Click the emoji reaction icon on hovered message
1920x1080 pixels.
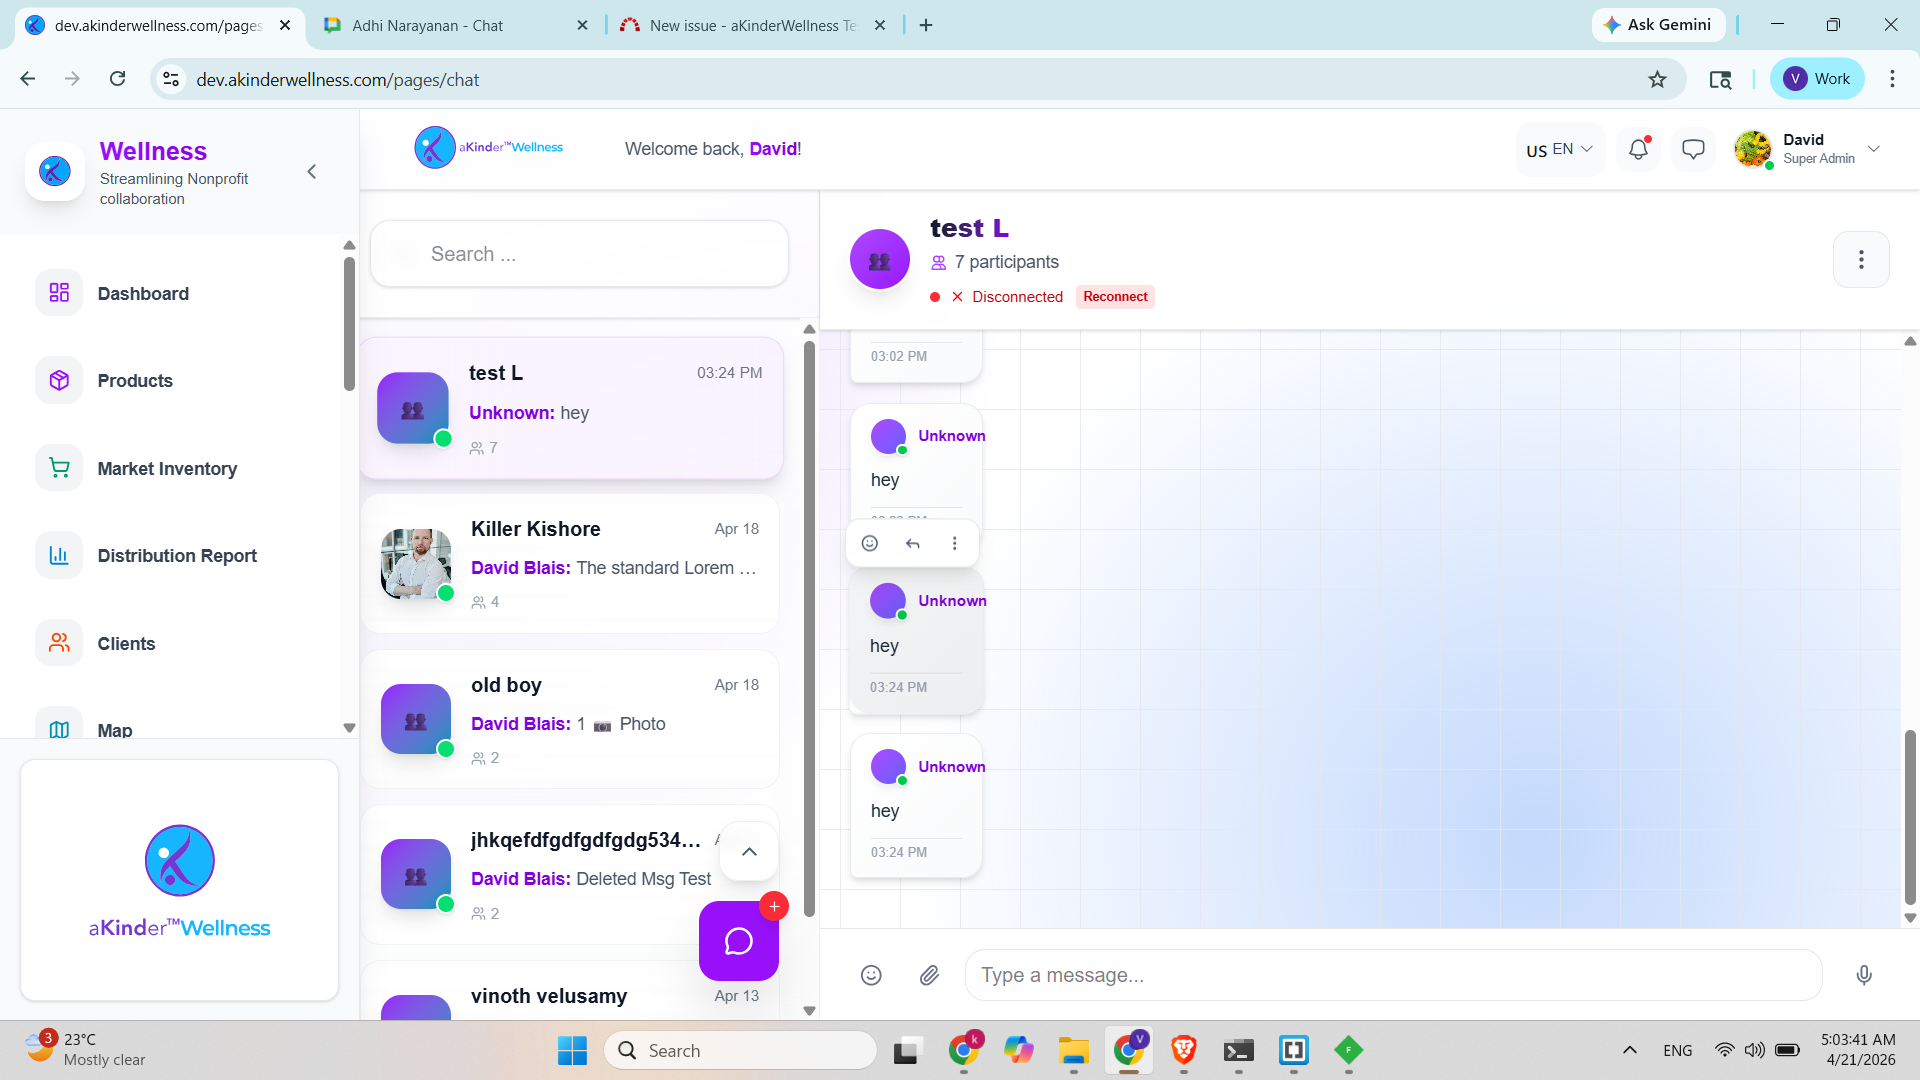(x=870, y=543)
